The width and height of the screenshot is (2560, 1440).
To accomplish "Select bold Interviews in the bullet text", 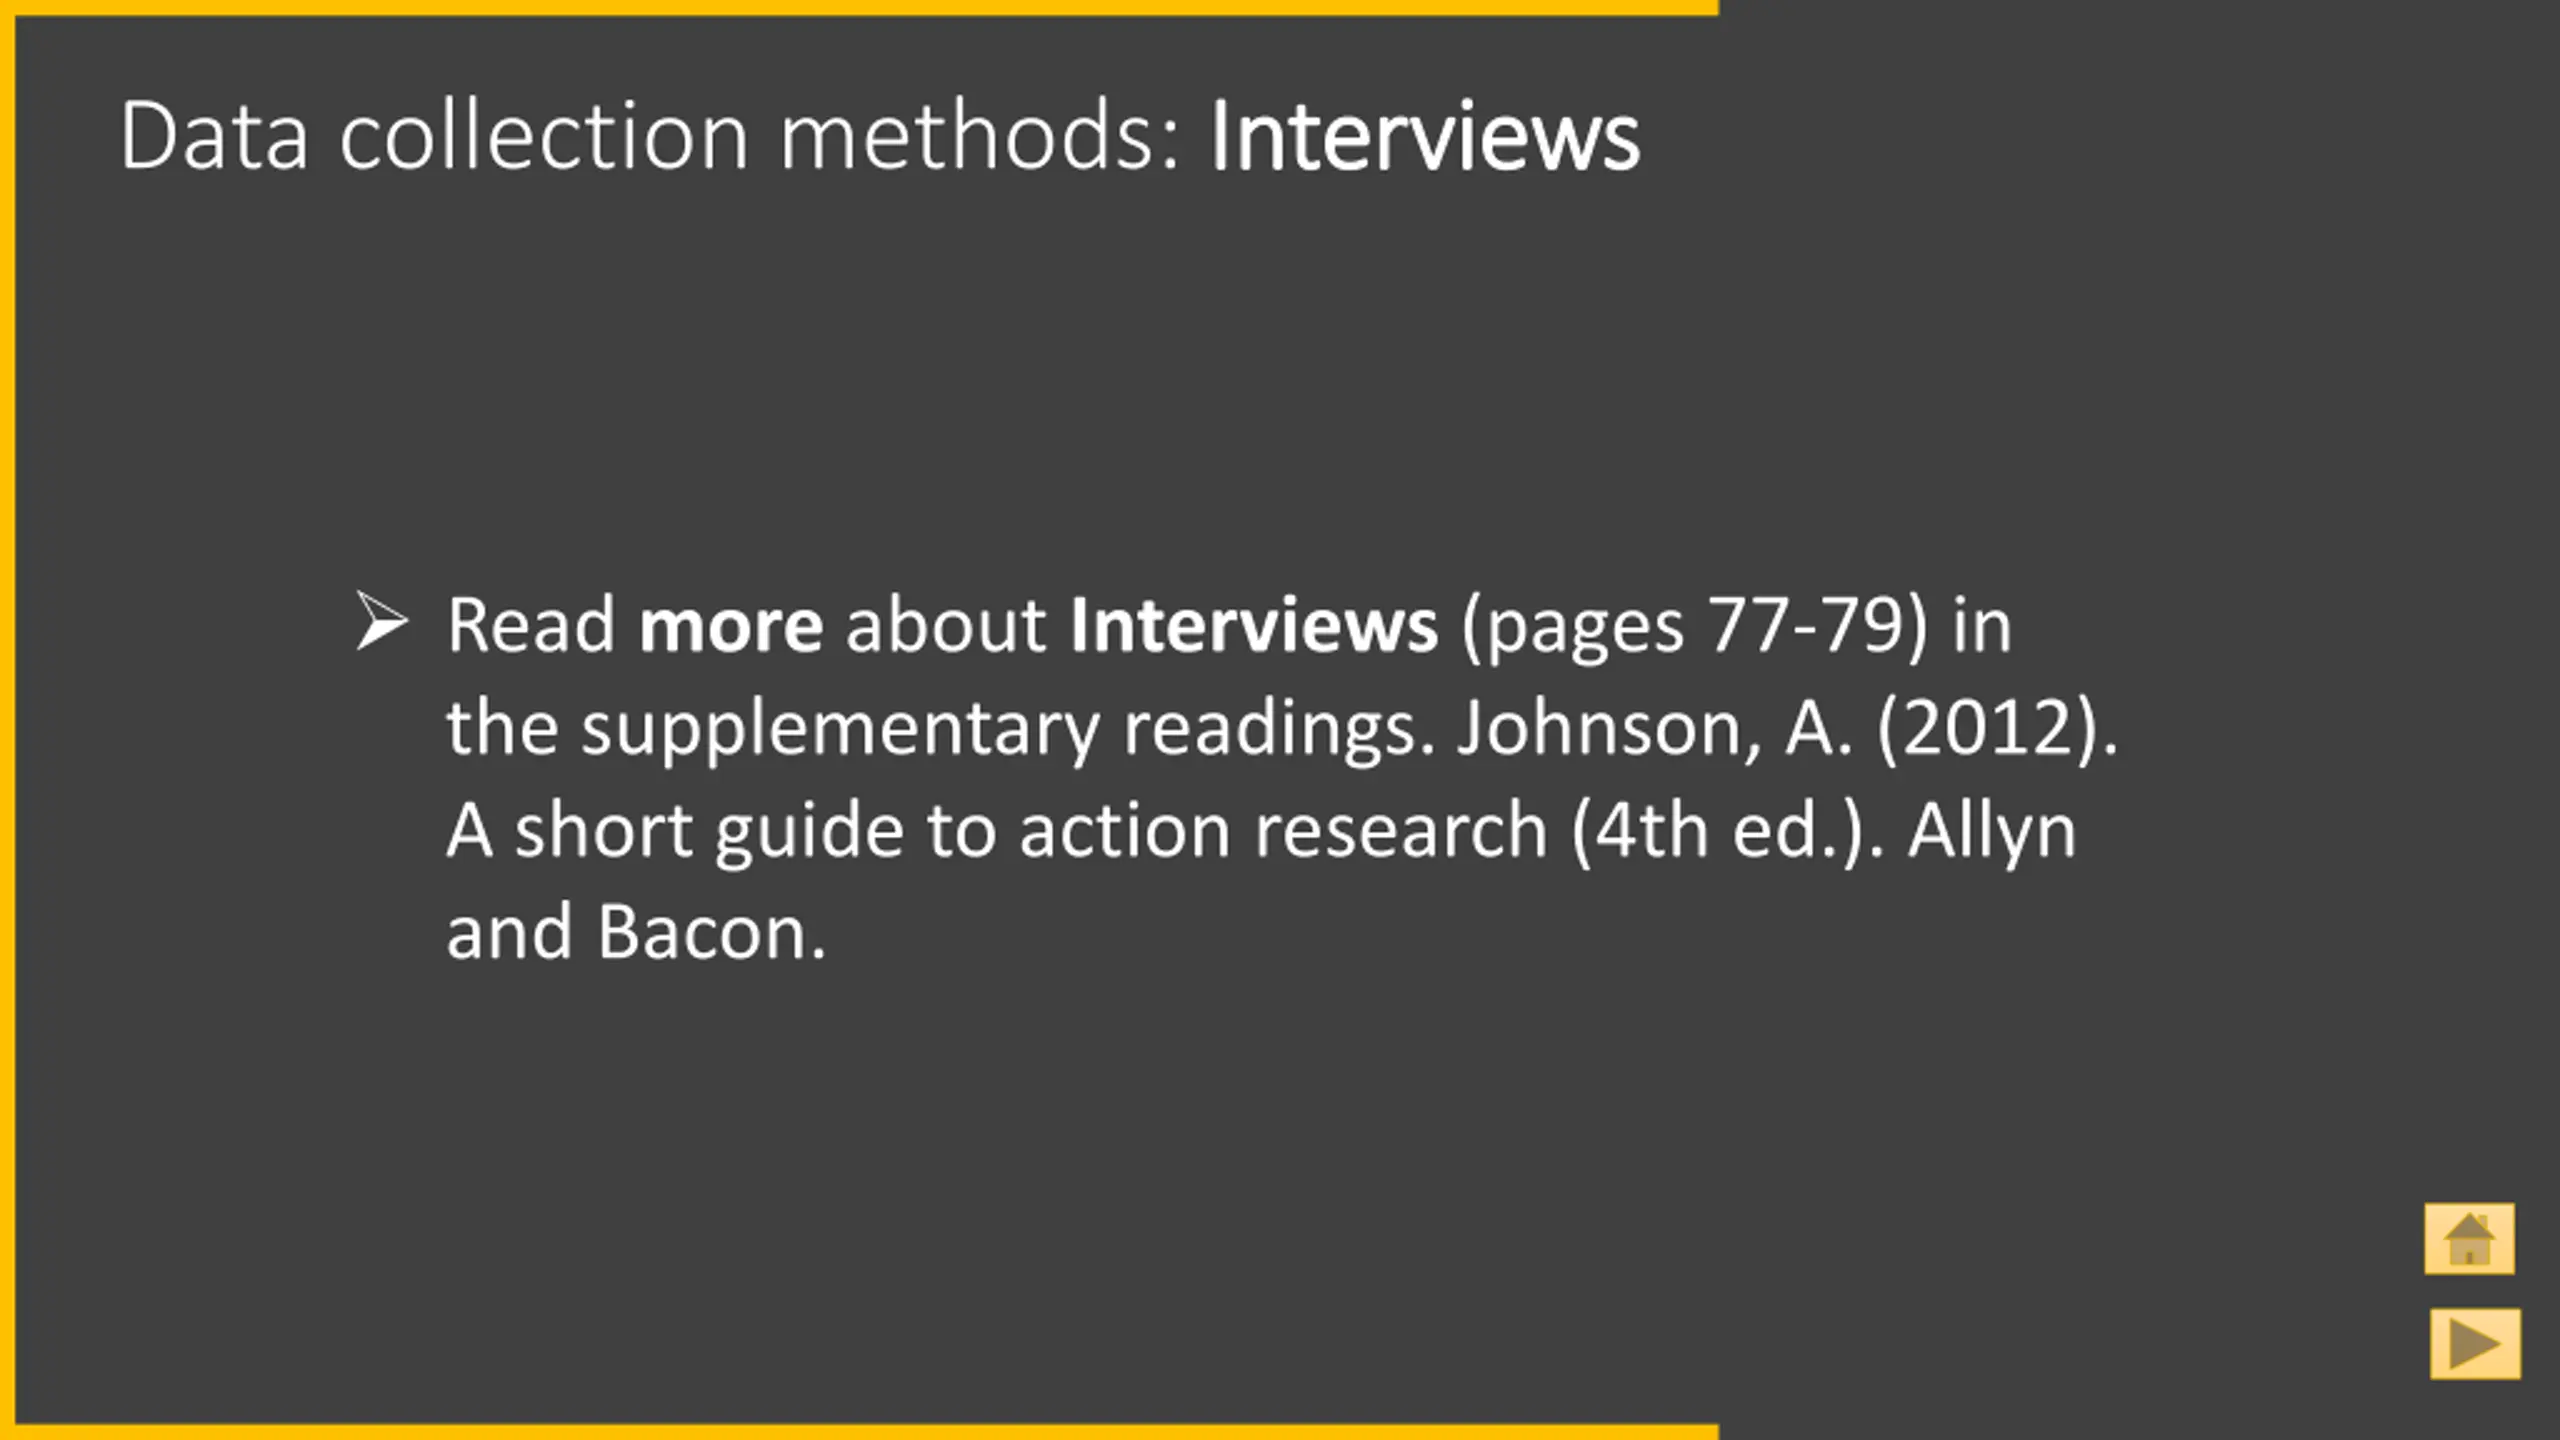I will point(1253,624).
